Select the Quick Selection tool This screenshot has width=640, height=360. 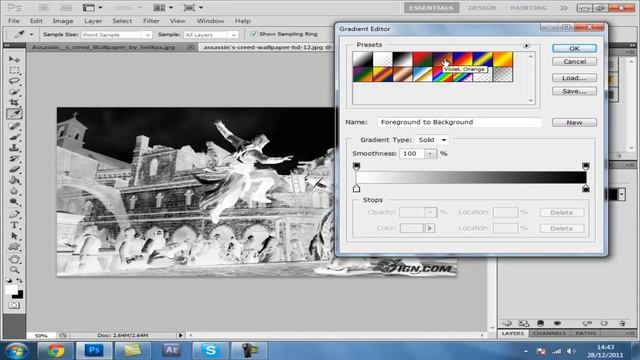point(14,92)
